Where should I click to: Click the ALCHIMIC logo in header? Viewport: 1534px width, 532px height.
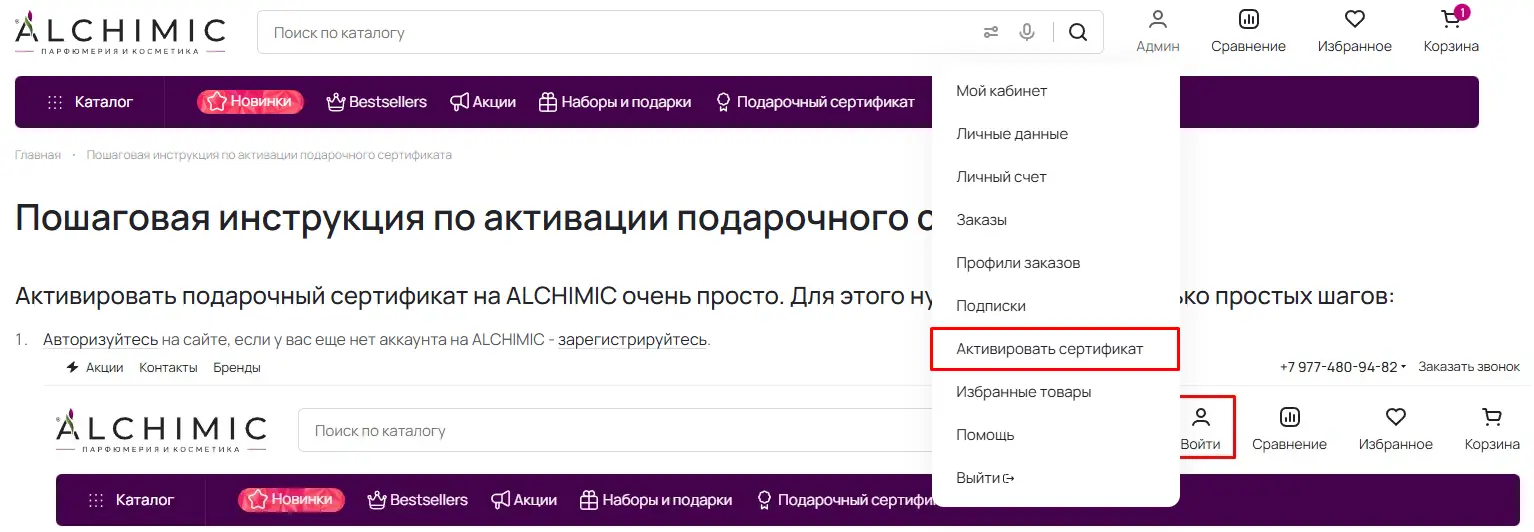120,32
